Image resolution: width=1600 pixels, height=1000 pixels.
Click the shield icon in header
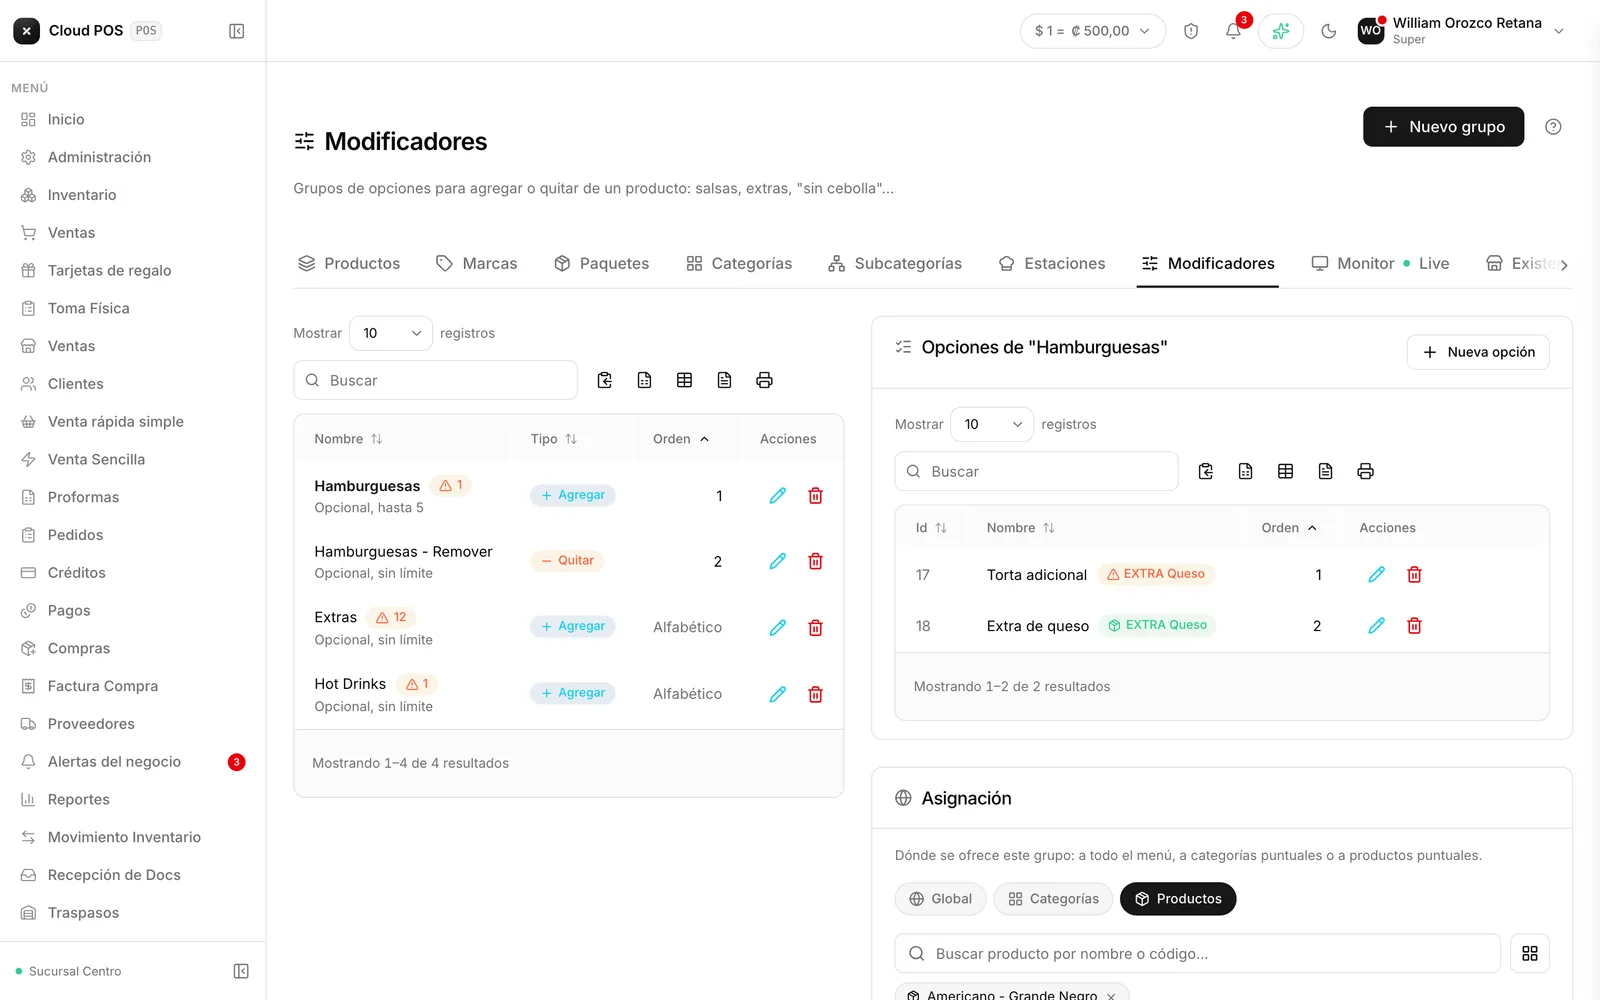click(1191, 31)
